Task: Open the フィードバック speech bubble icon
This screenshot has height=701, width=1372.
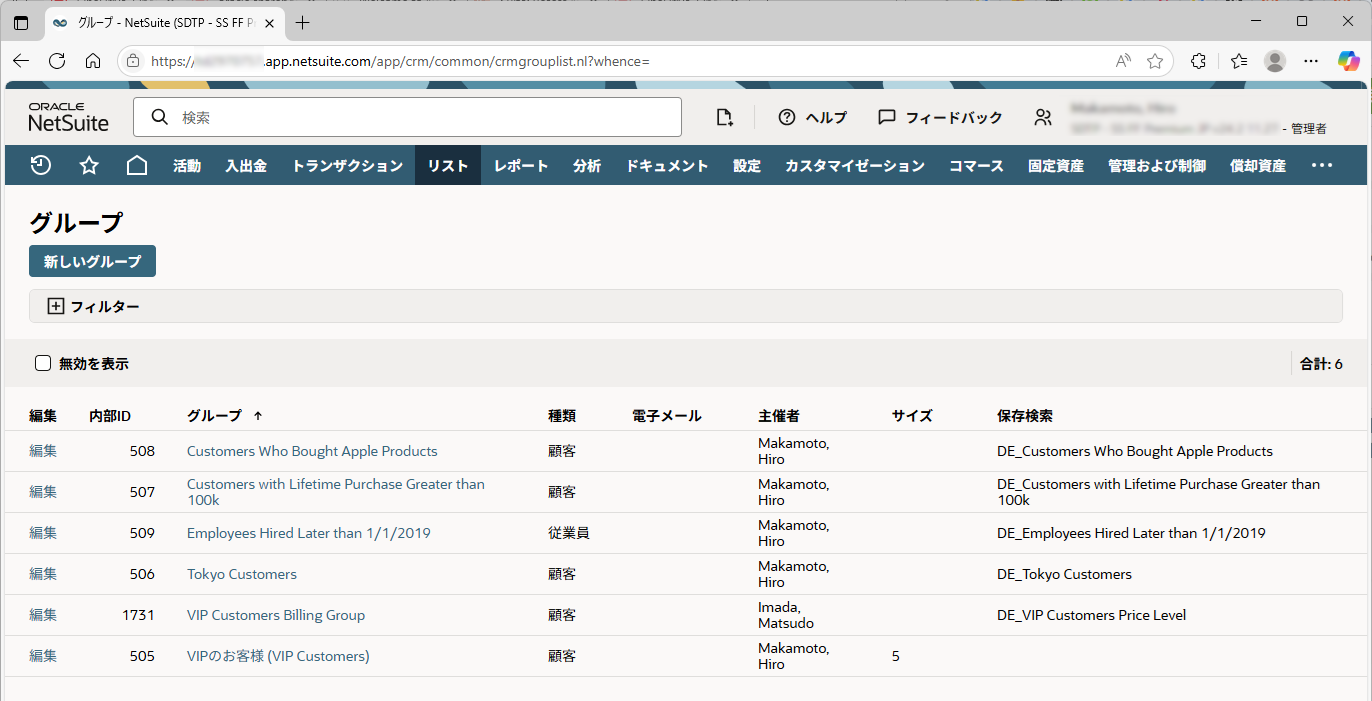Action: pyautogui.click(x=886, y=117)
